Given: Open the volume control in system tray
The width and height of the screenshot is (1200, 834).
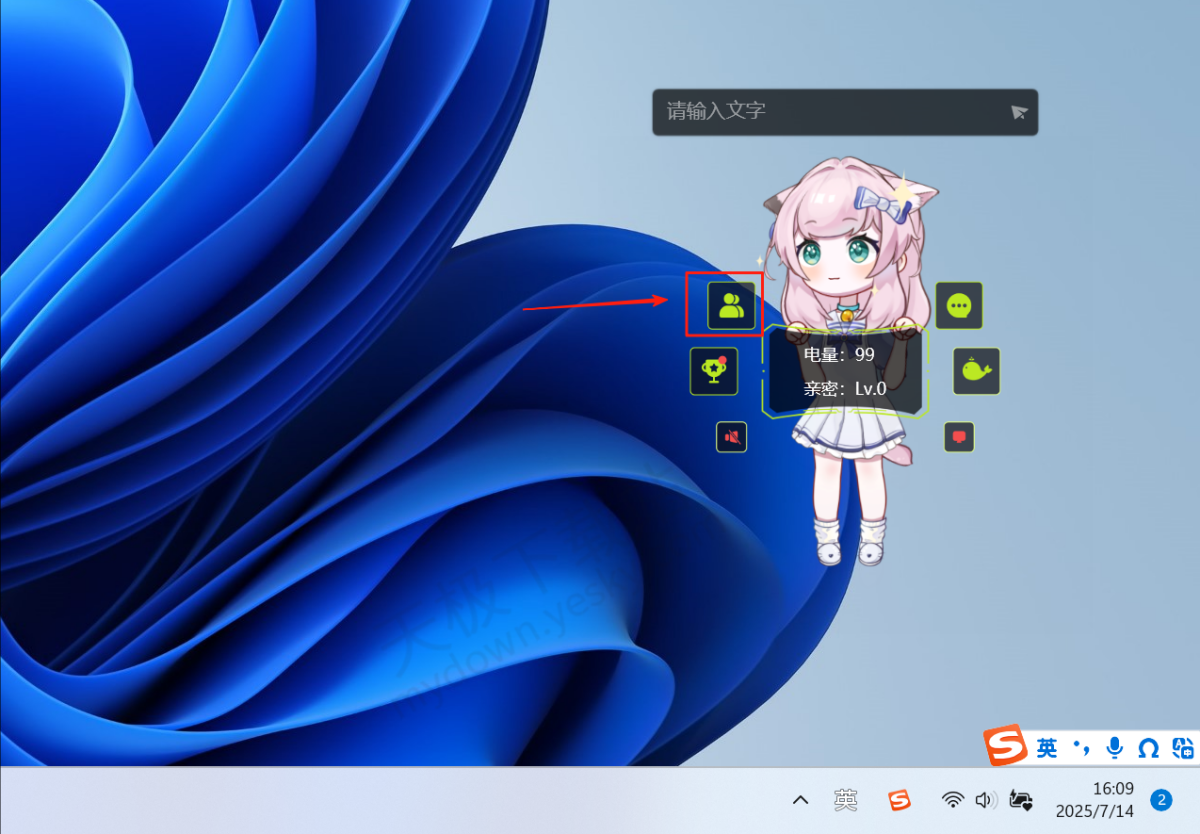Looking at the screenshot, I should [x=986, y=800].
